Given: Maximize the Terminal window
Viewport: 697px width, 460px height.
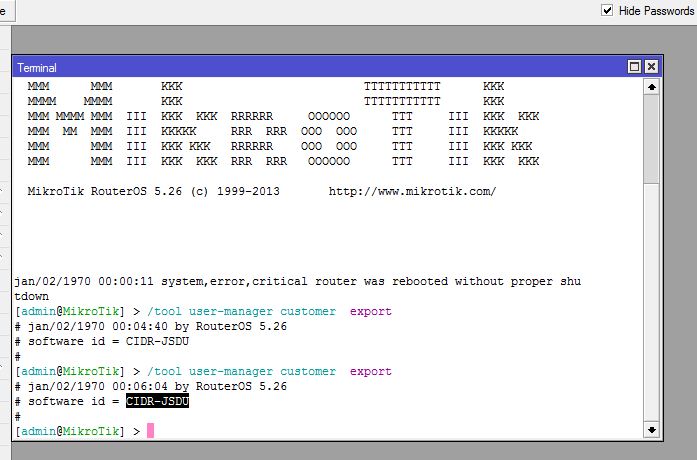Looking at the screenshot, I should [634, 67].
